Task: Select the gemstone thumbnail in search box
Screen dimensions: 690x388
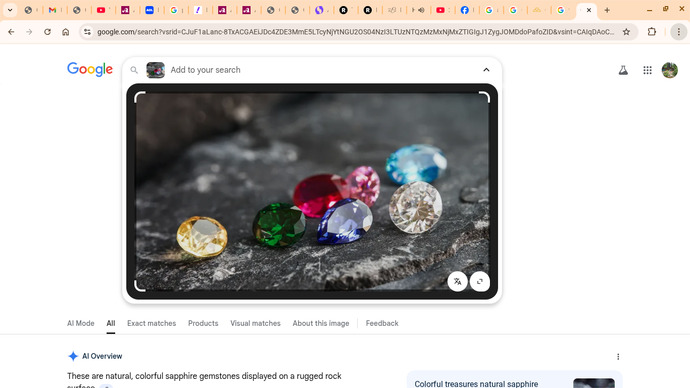Action: point(155,70)
